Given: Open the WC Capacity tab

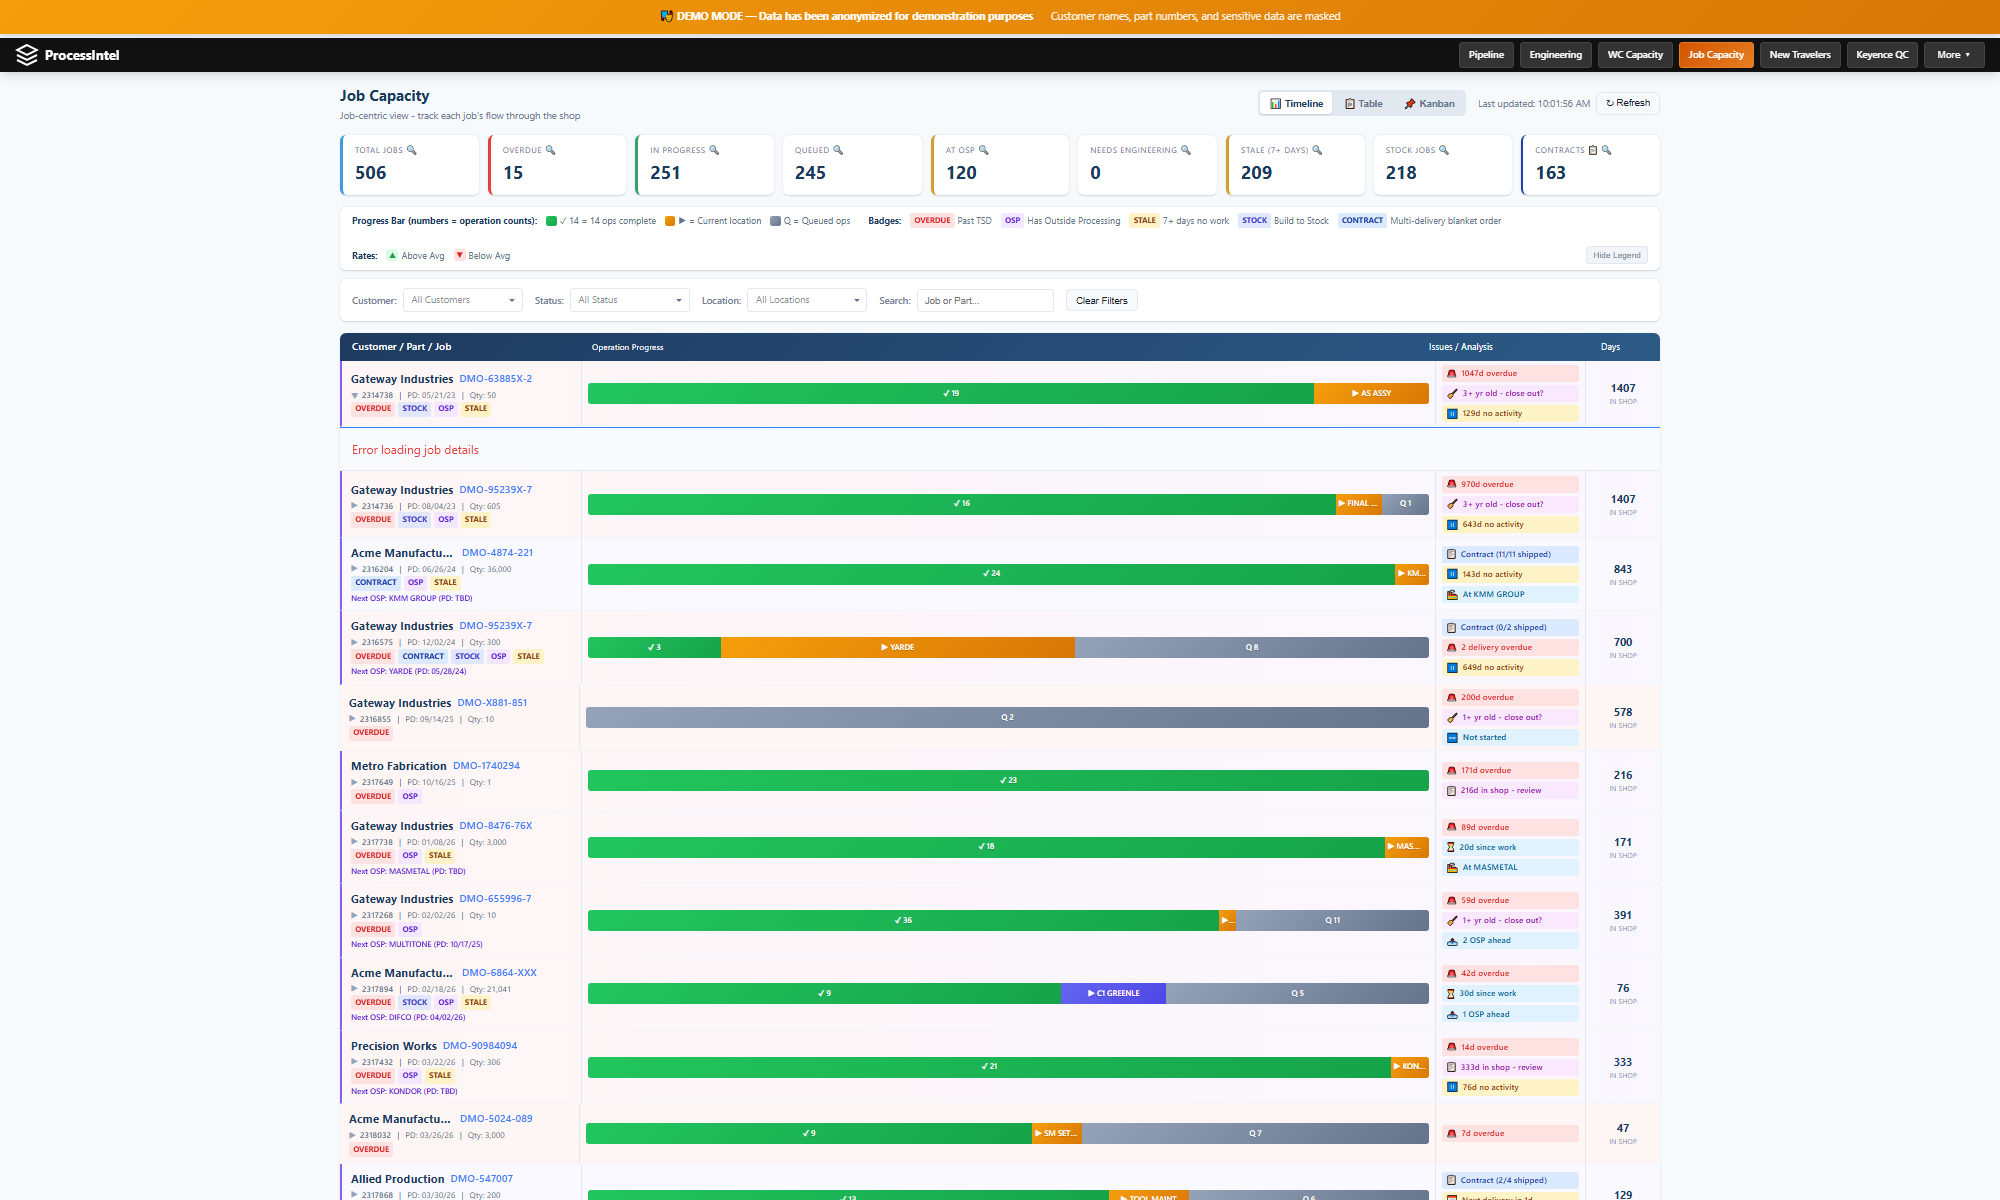Looking at the screenshot, I should click(1635, 55).
